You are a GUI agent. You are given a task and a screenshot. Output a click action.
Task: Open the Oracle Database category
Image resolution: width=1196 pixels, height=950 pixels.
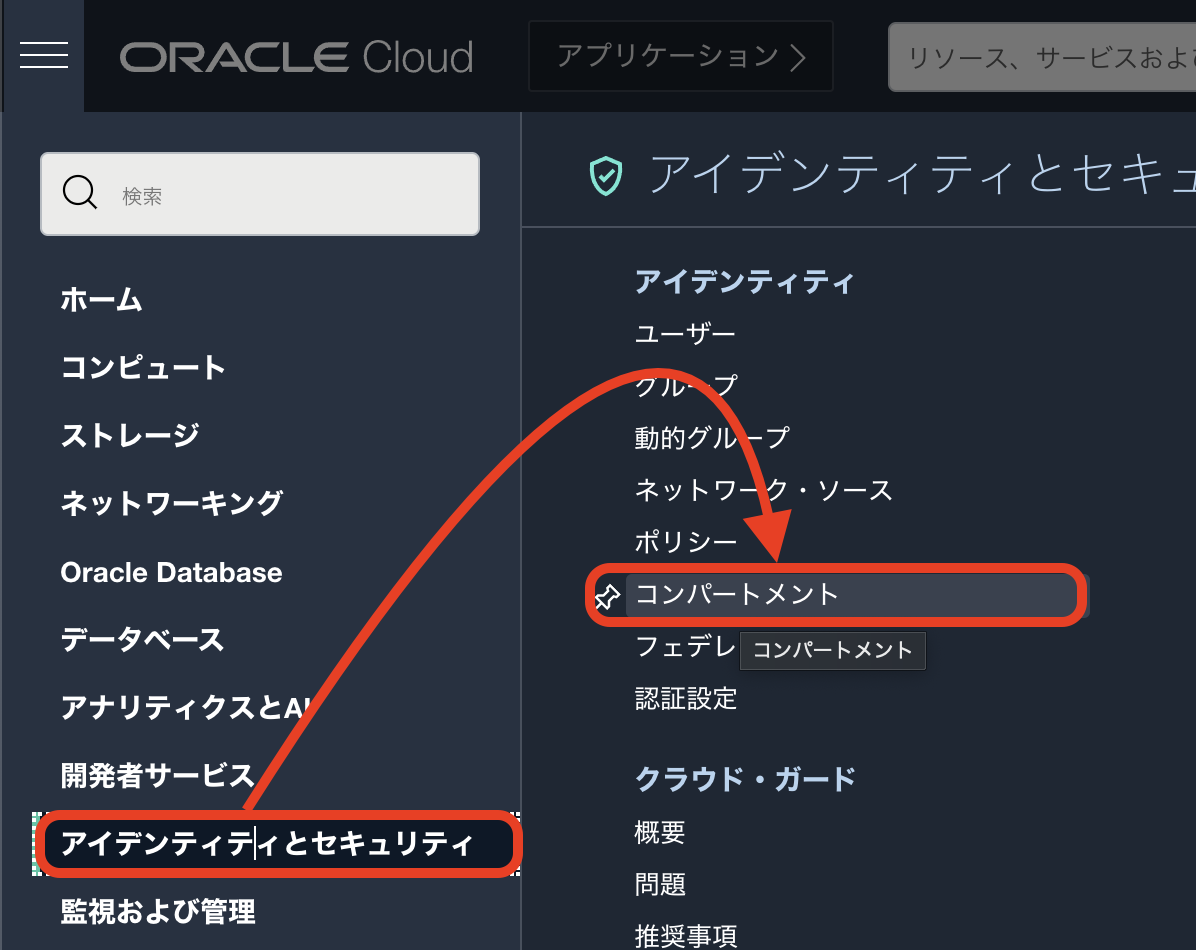pos(171,572)
